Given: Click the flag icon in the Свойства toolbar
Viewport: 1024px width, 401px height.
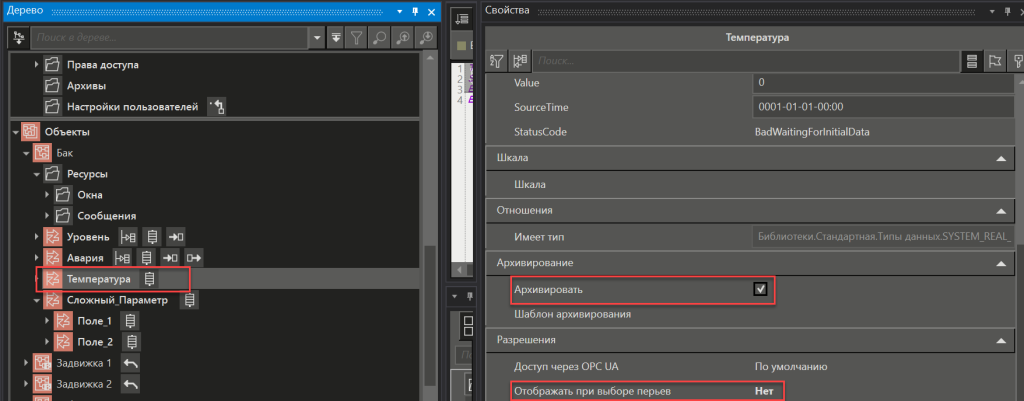Looking at the screenshot, I should 994,62.
